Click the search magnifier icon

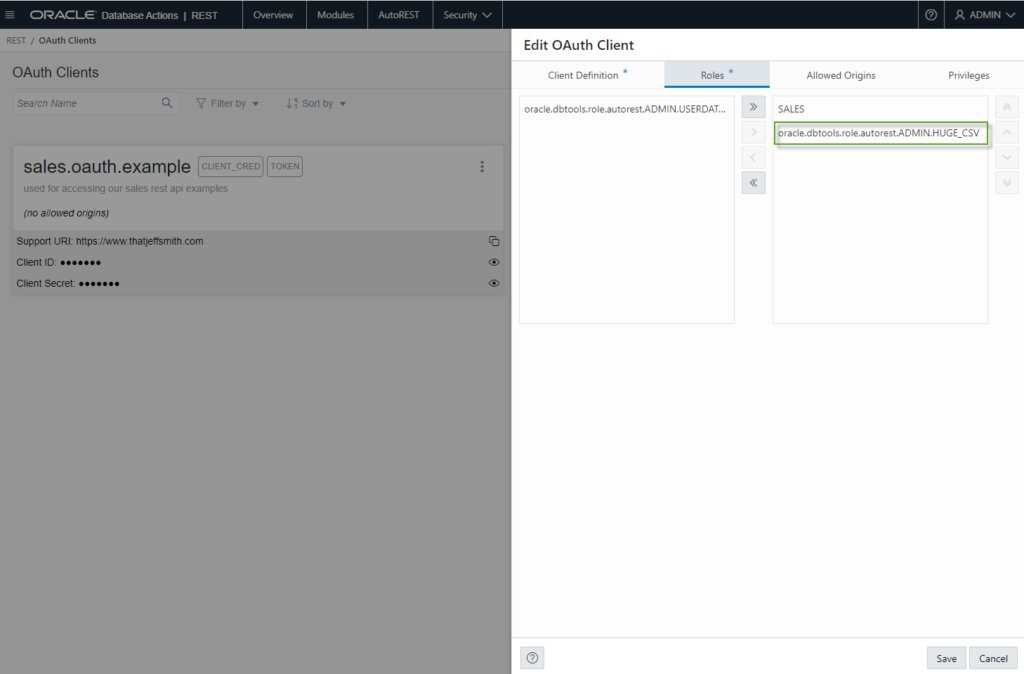pyautogui.click(x=167, y=103)
